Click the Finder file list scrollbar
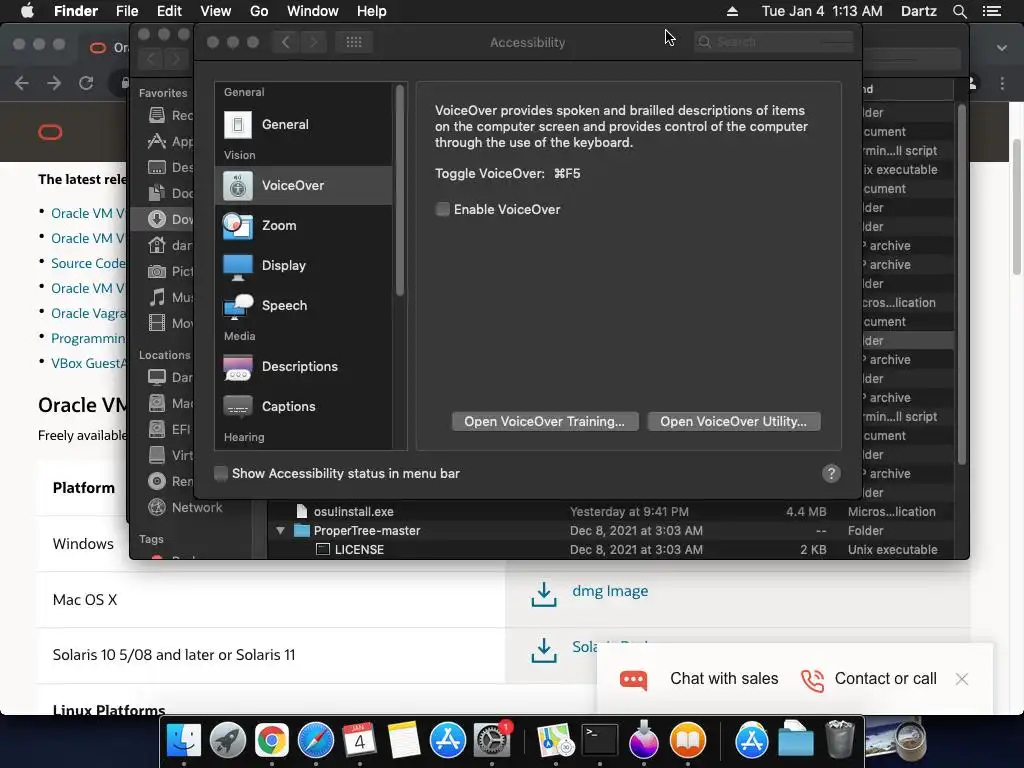The width and height of the screenshot is (1024, 768). 961,284
